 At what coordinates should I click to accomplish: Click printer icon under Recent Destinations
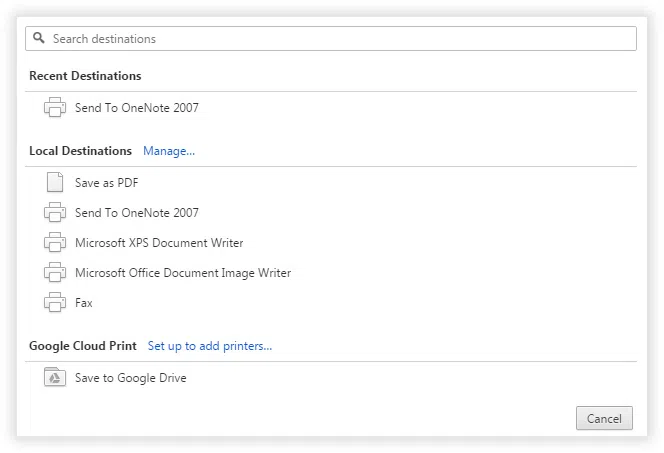click(x=55, y=108)
